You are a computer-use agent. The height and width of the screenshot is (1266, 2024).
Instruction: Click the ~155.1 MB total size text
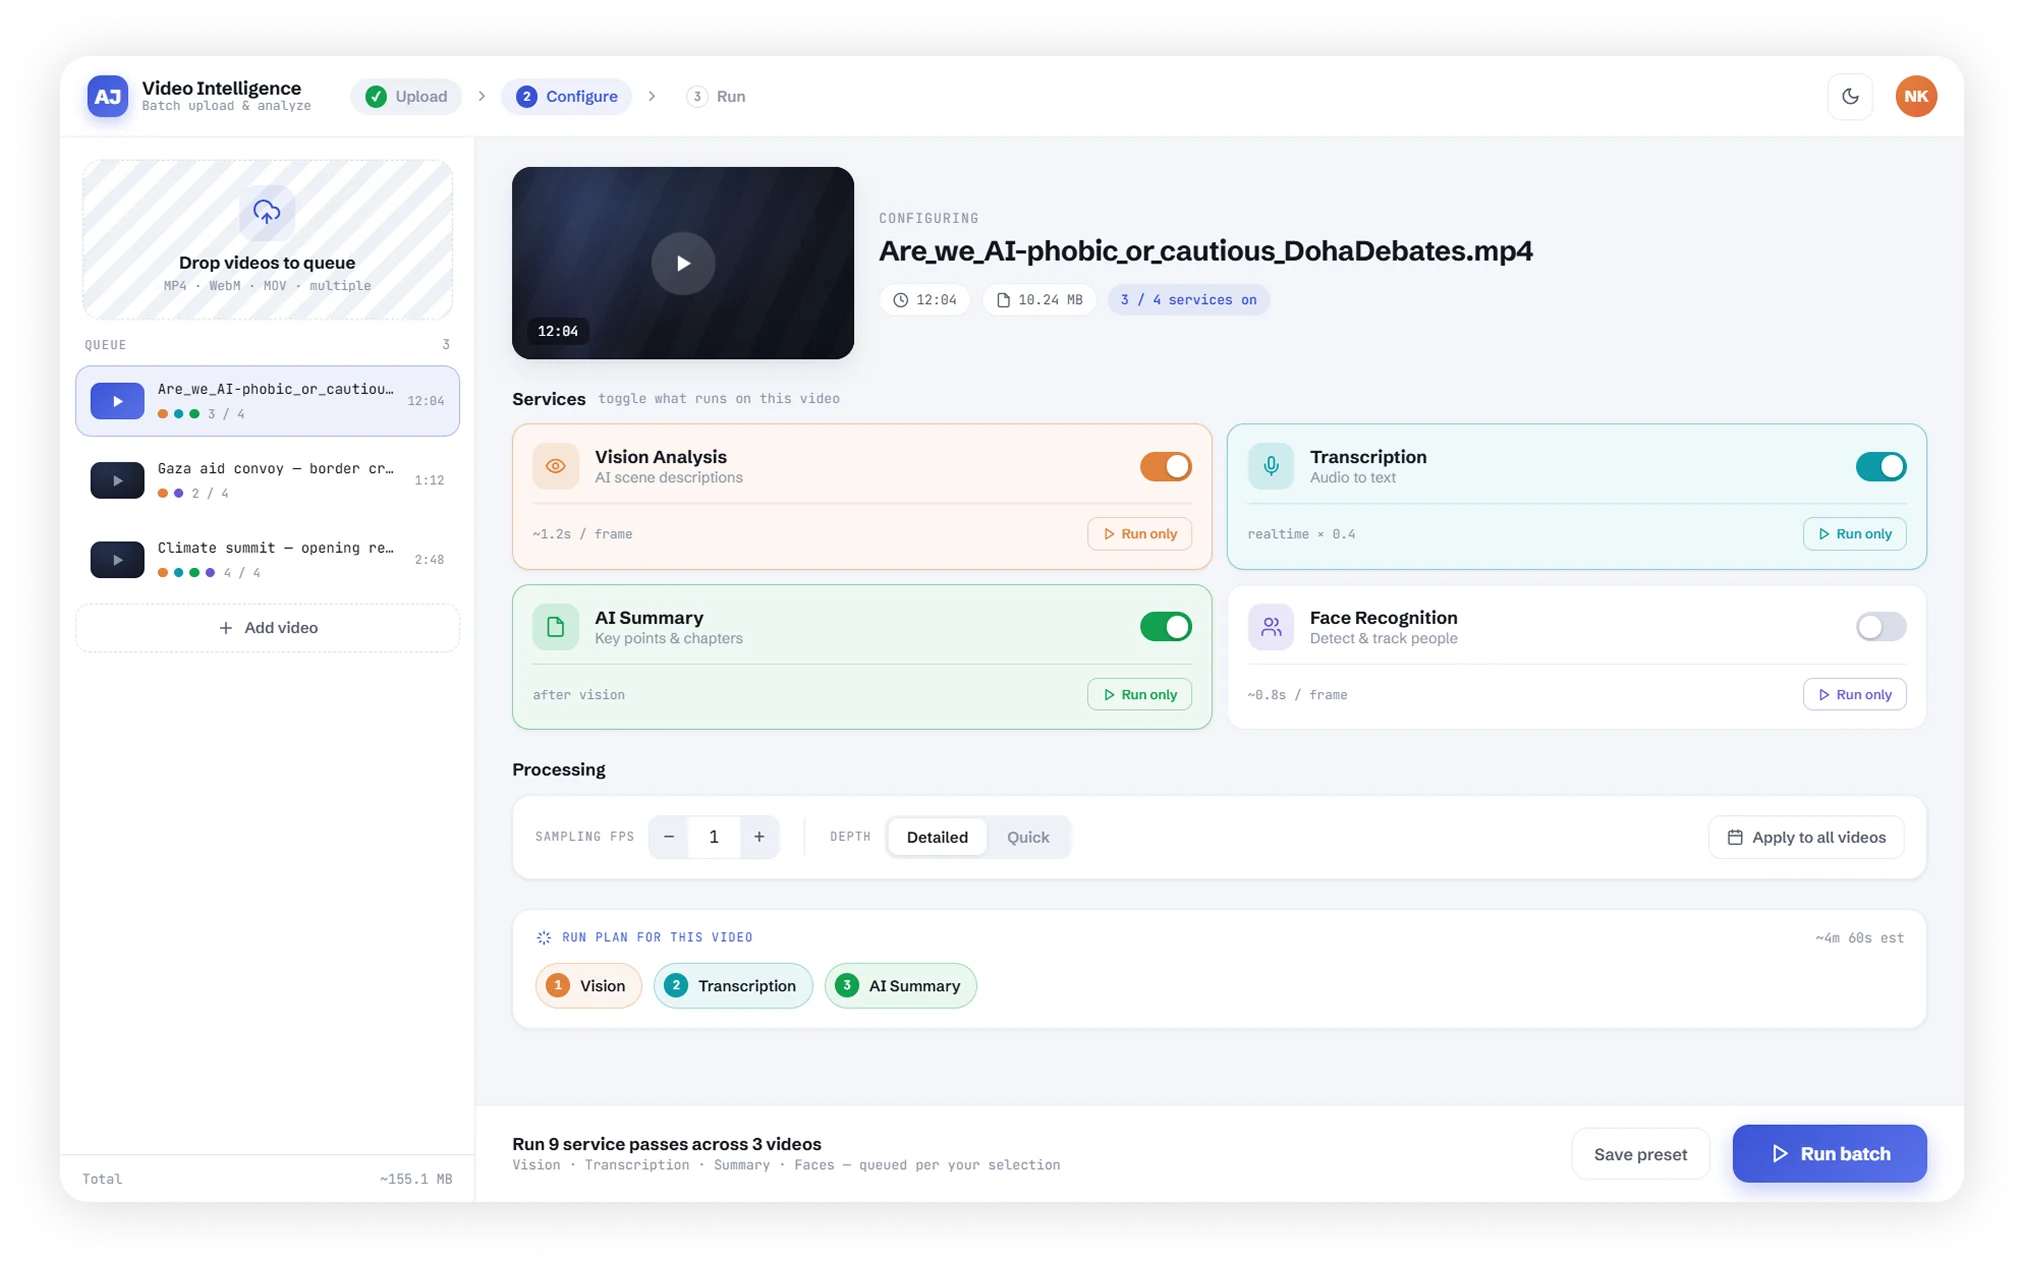point(416,1179)
